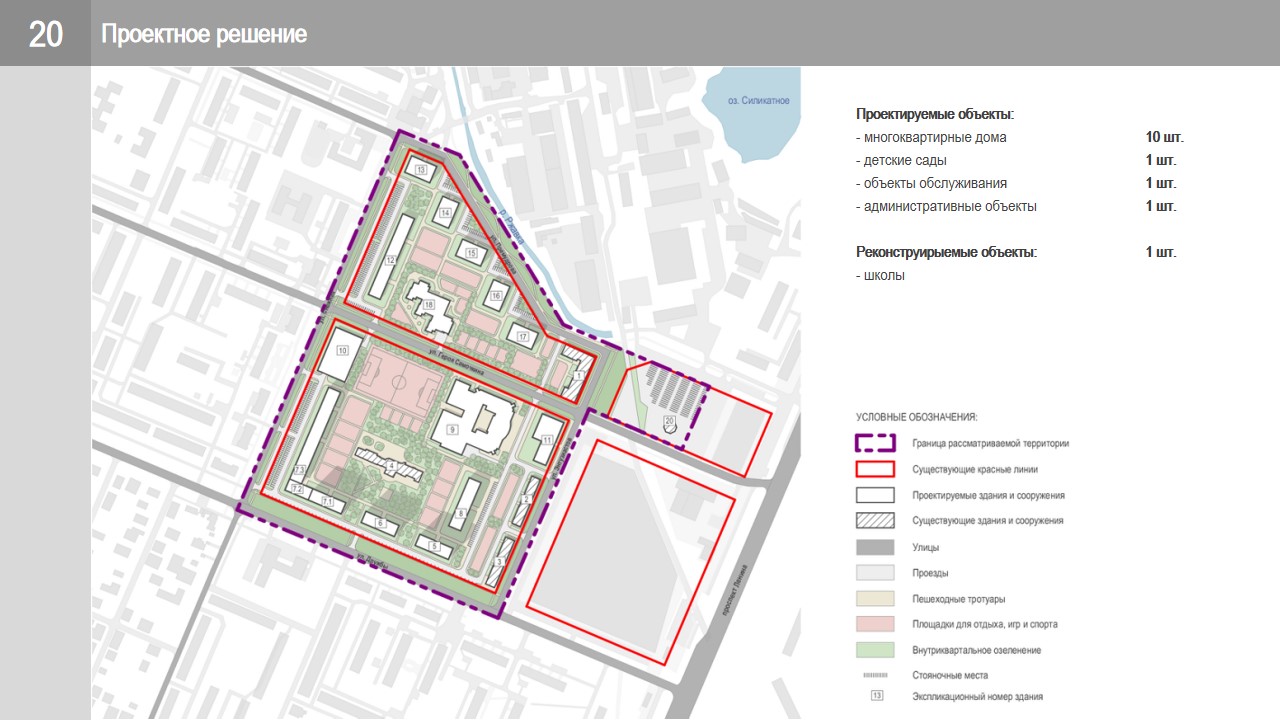The height and width of the screenshot is (720, 1280).
Task: Select building number 10 on the map
Action: pyautogui.click(x=342, y=351)
